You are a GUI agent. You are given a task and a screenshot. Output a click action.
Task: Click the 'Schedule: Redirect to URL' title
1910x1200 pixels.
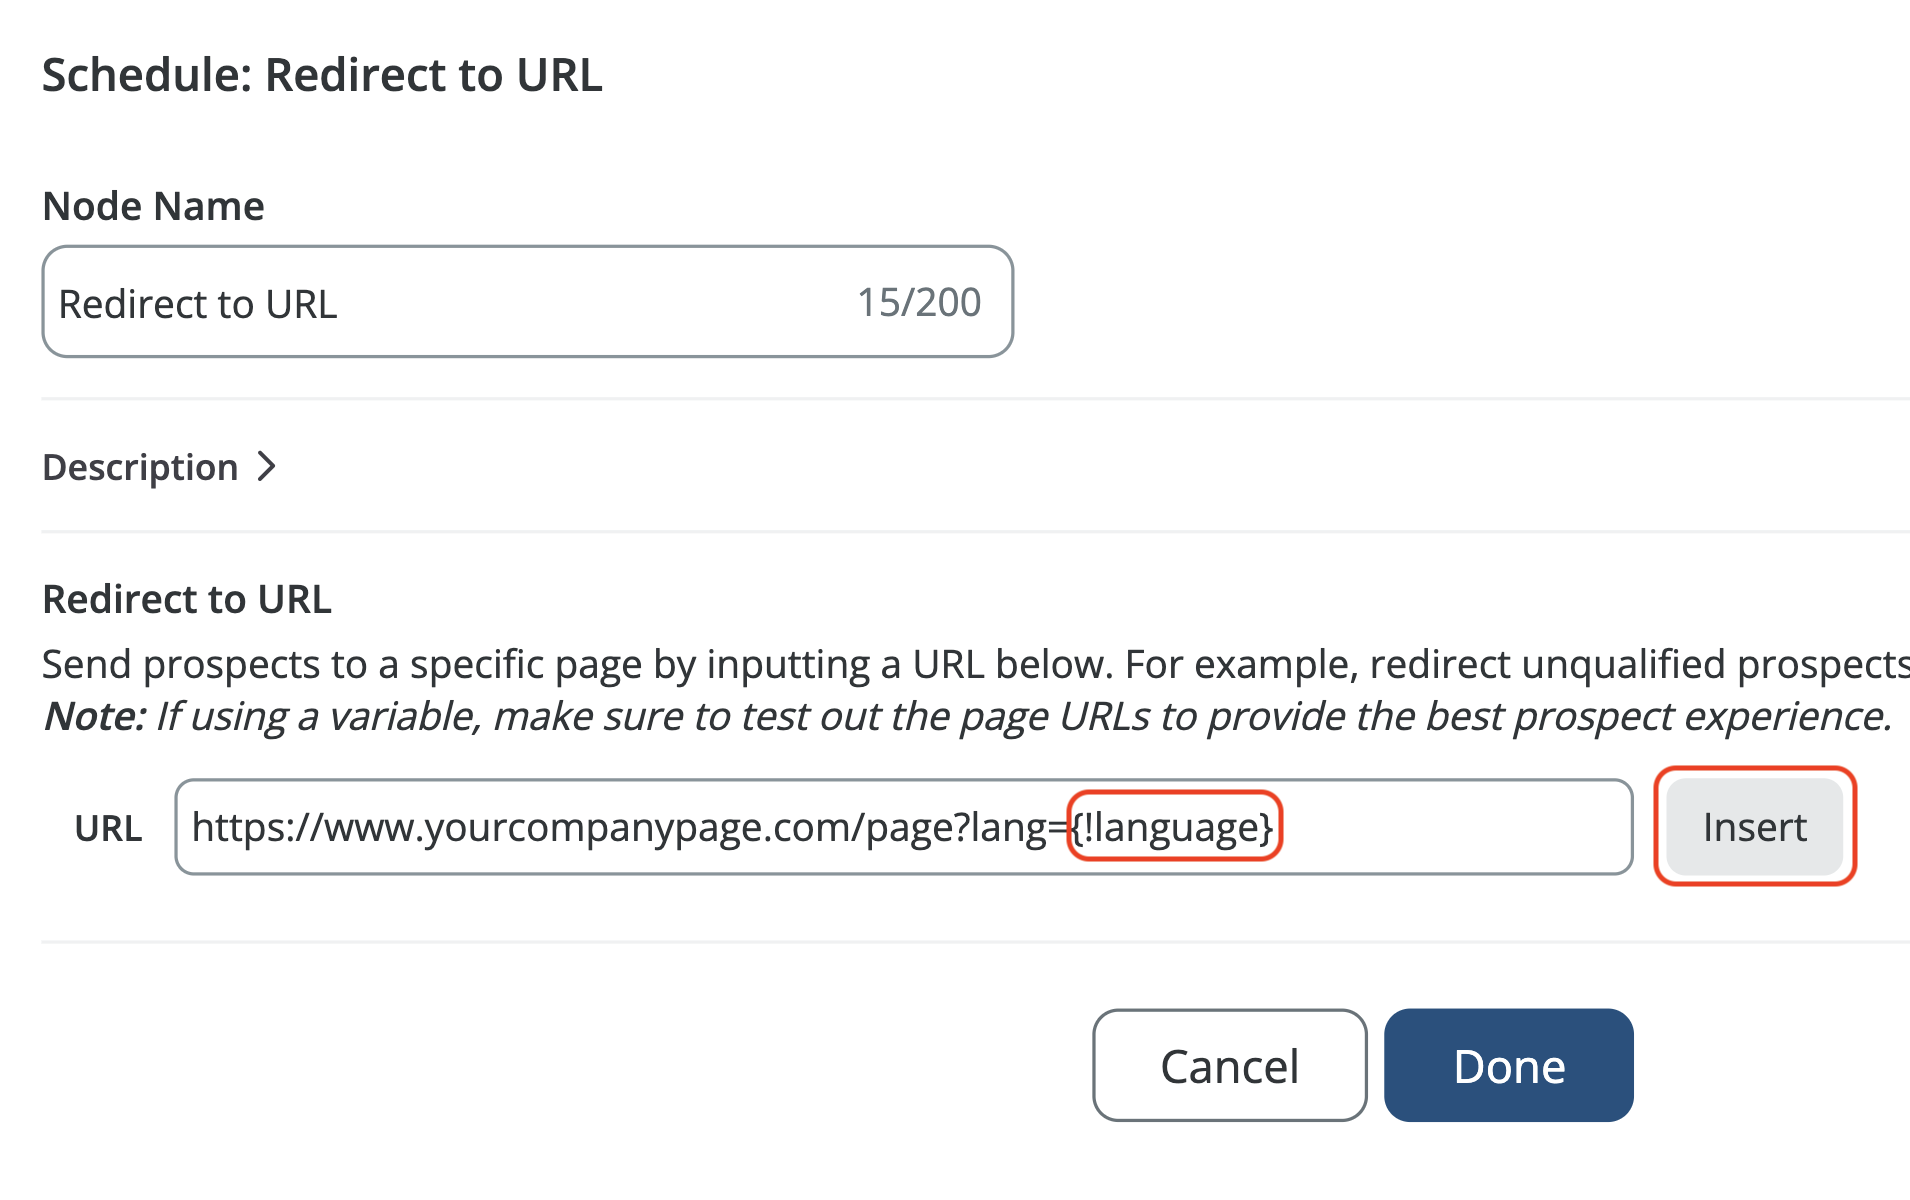click(x=322, y=75)
